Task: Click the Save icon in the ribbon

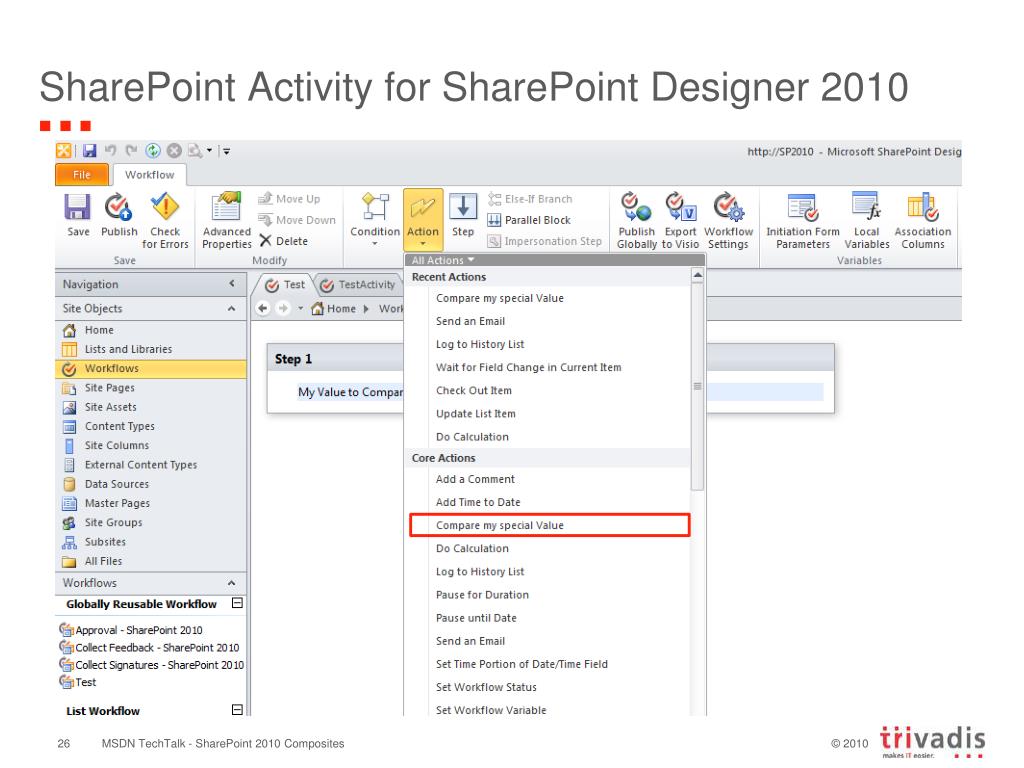Action: point(78,215)
